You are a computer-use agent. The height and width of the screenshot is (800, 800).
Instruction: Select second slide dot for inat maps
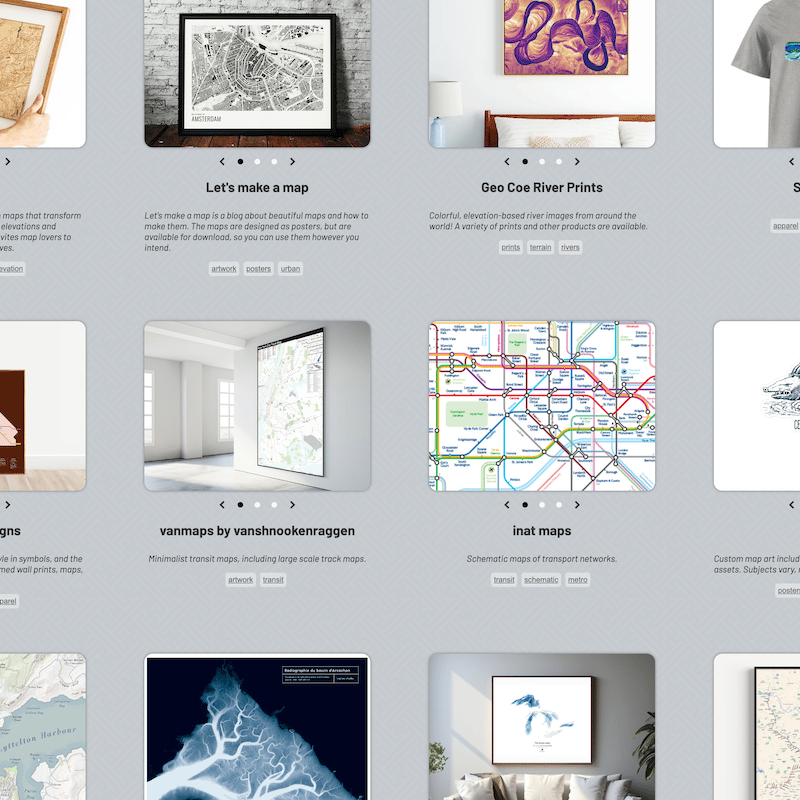542,505
